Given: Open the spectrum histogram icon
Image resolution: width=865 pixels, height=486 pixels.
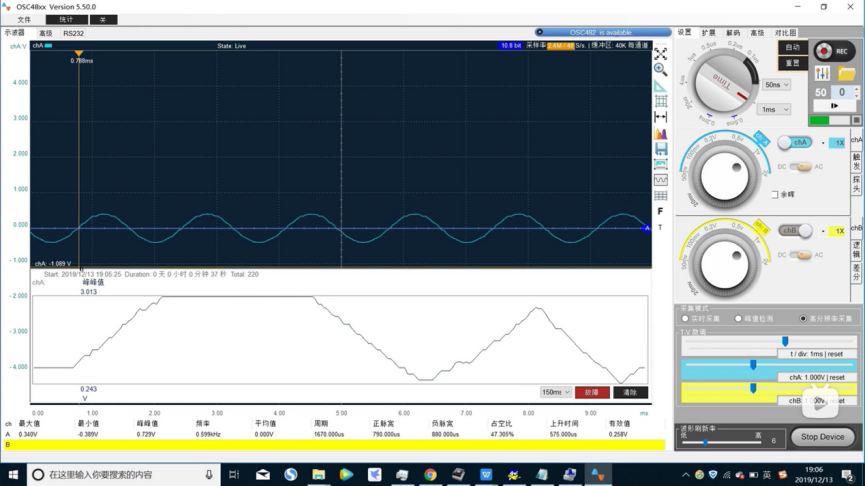Looking at the screenshot, I should coord(660,133).
